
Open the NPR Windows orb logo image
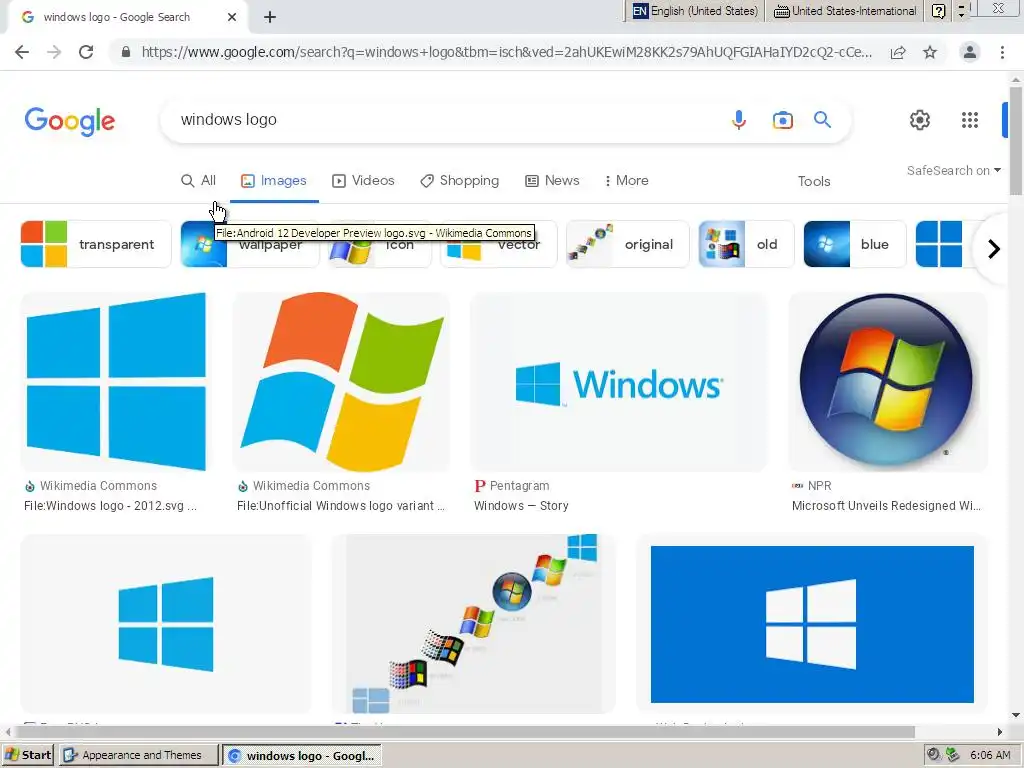888,382
